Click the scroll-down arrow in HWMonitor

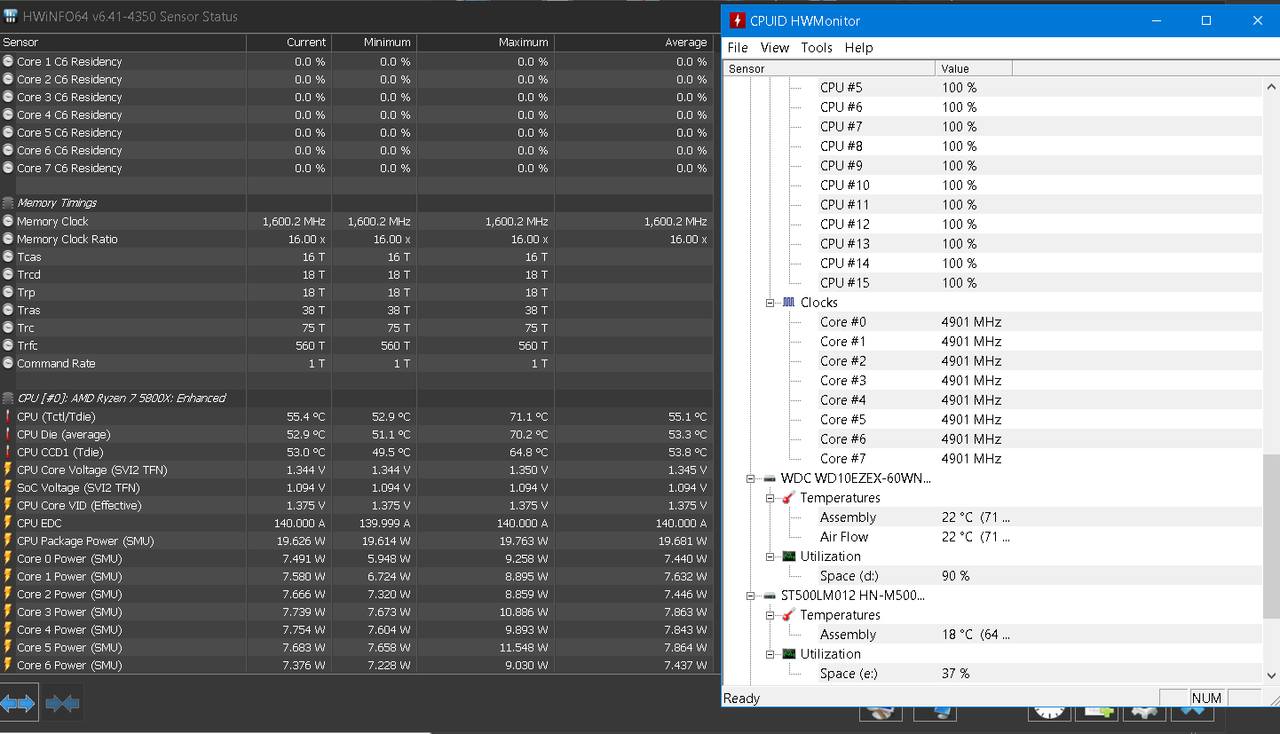point(1271,676)
